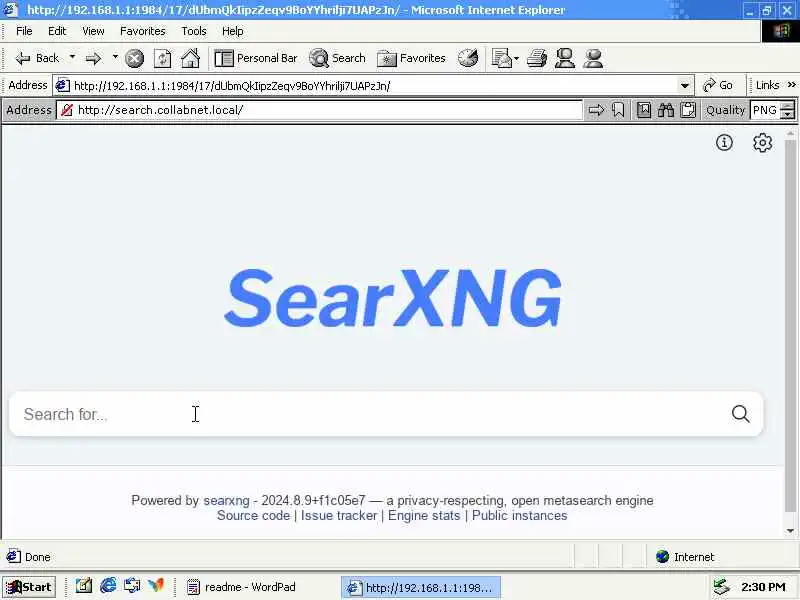
Task: Click the Print toolbar icon
Action: (x=537, y=59)
